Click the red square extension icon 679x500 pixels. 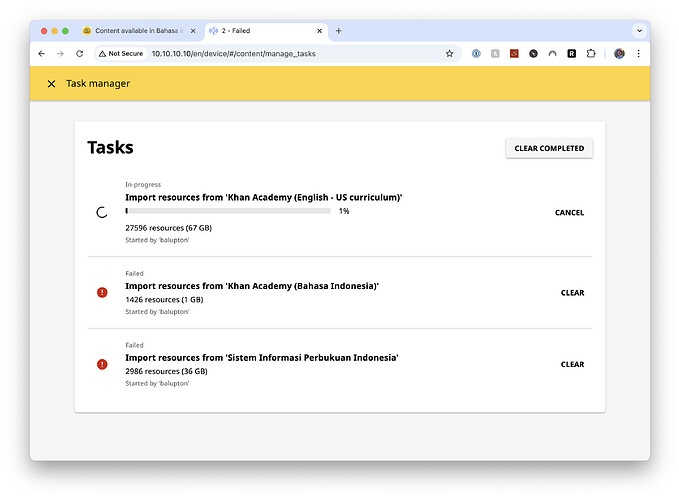(514, 54)
